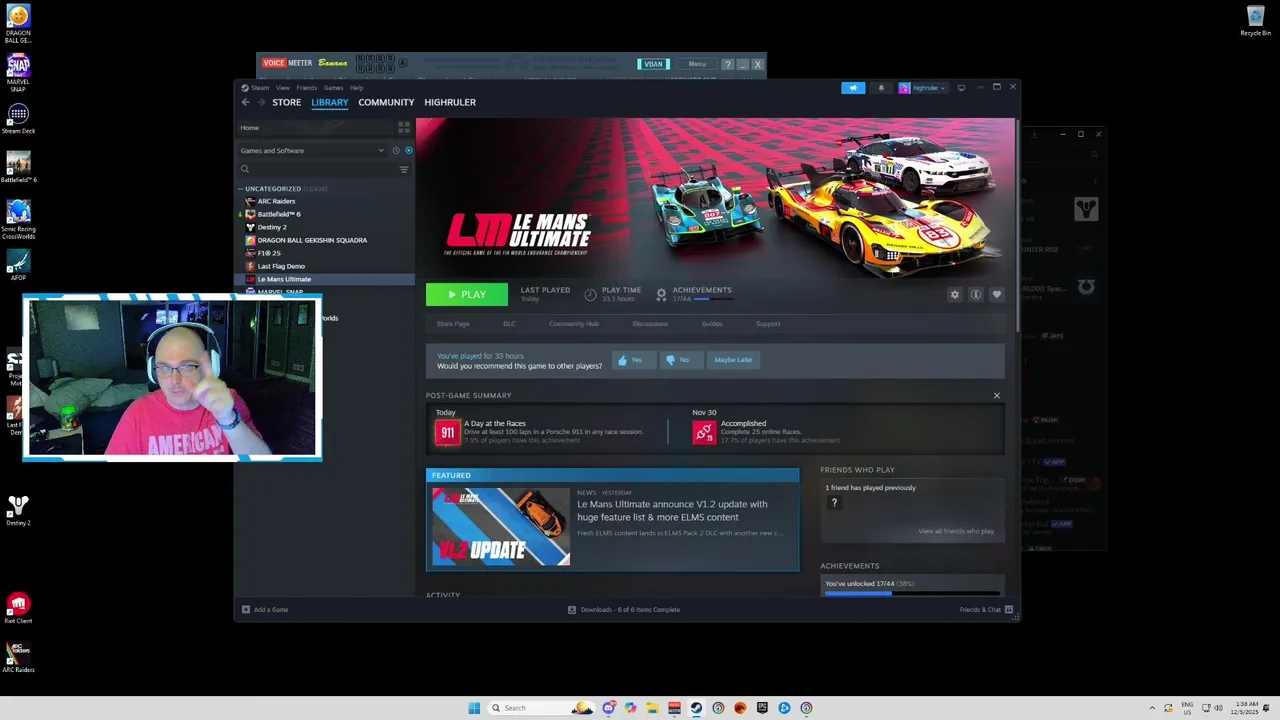Screen dimensions: 1280x720
Task: Open the Recycle Bin desktop icon
Action: pos(1256,21)
